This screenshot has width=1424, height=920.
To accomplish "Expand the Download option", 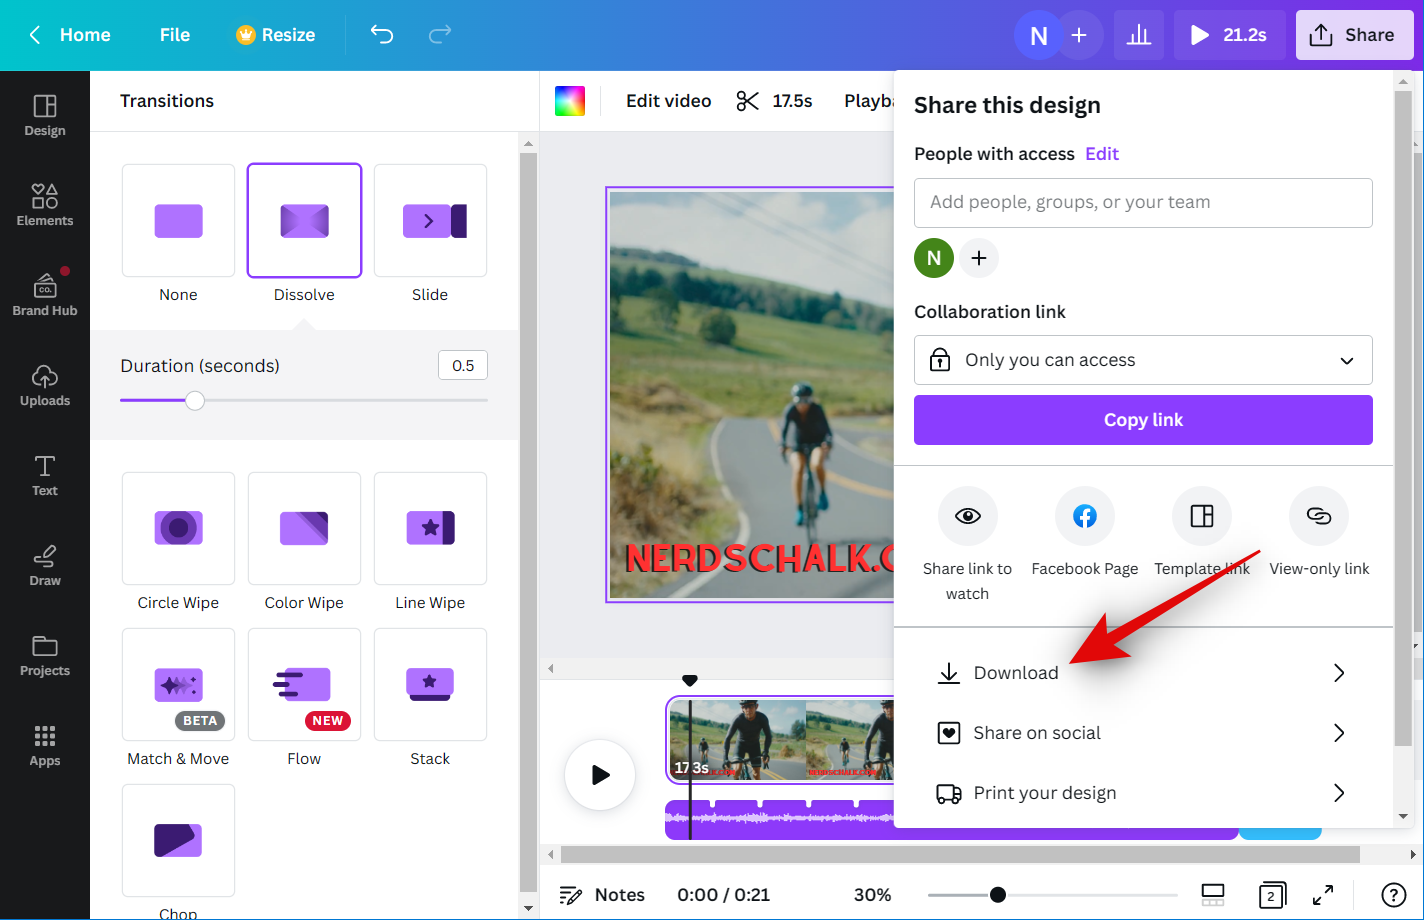I will pyautogui.click(x=1142, y=673).
